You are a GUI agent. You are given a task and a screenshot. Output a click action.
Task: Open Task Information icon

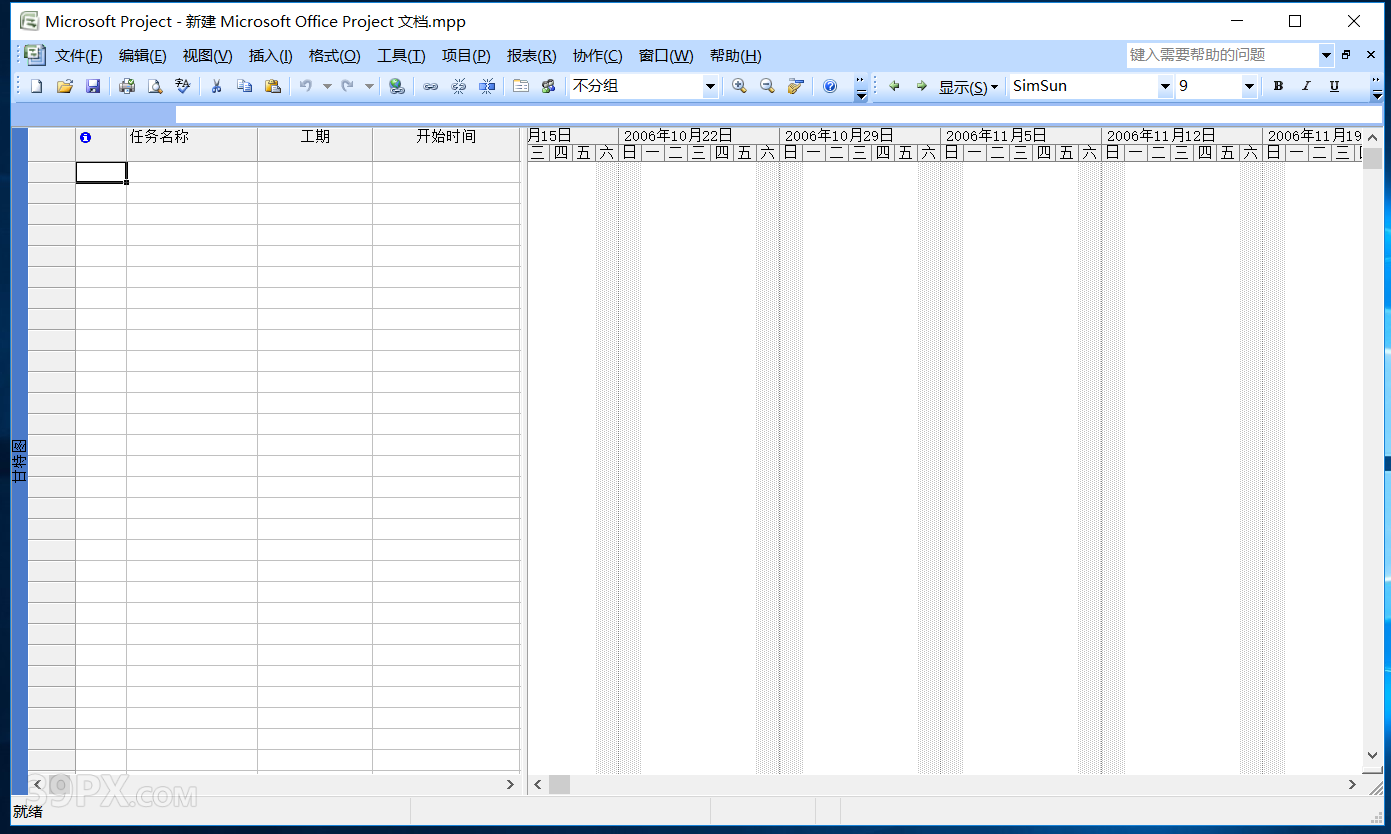click(521, 87)
